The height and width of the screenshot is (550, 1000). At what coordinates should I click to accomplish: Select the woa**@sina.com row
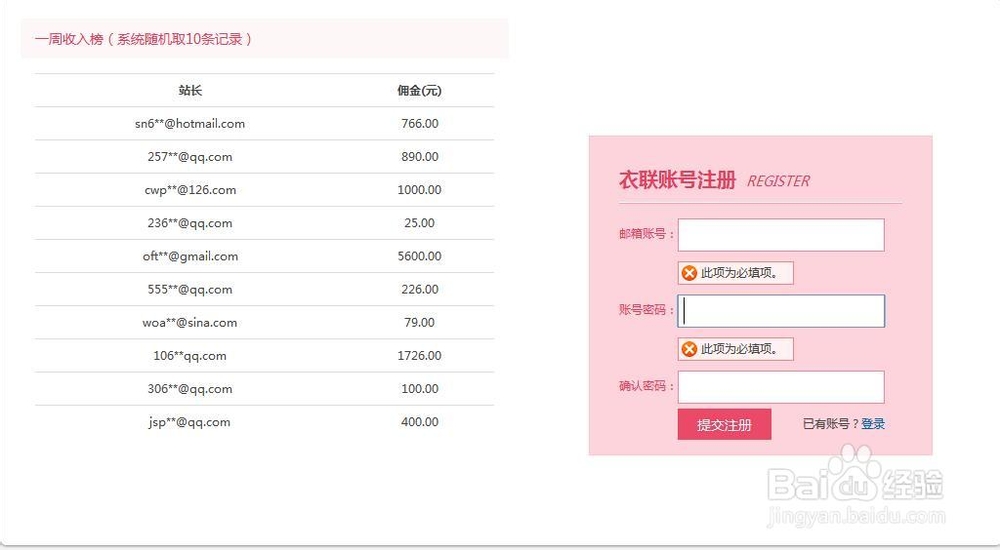(190, 323)
